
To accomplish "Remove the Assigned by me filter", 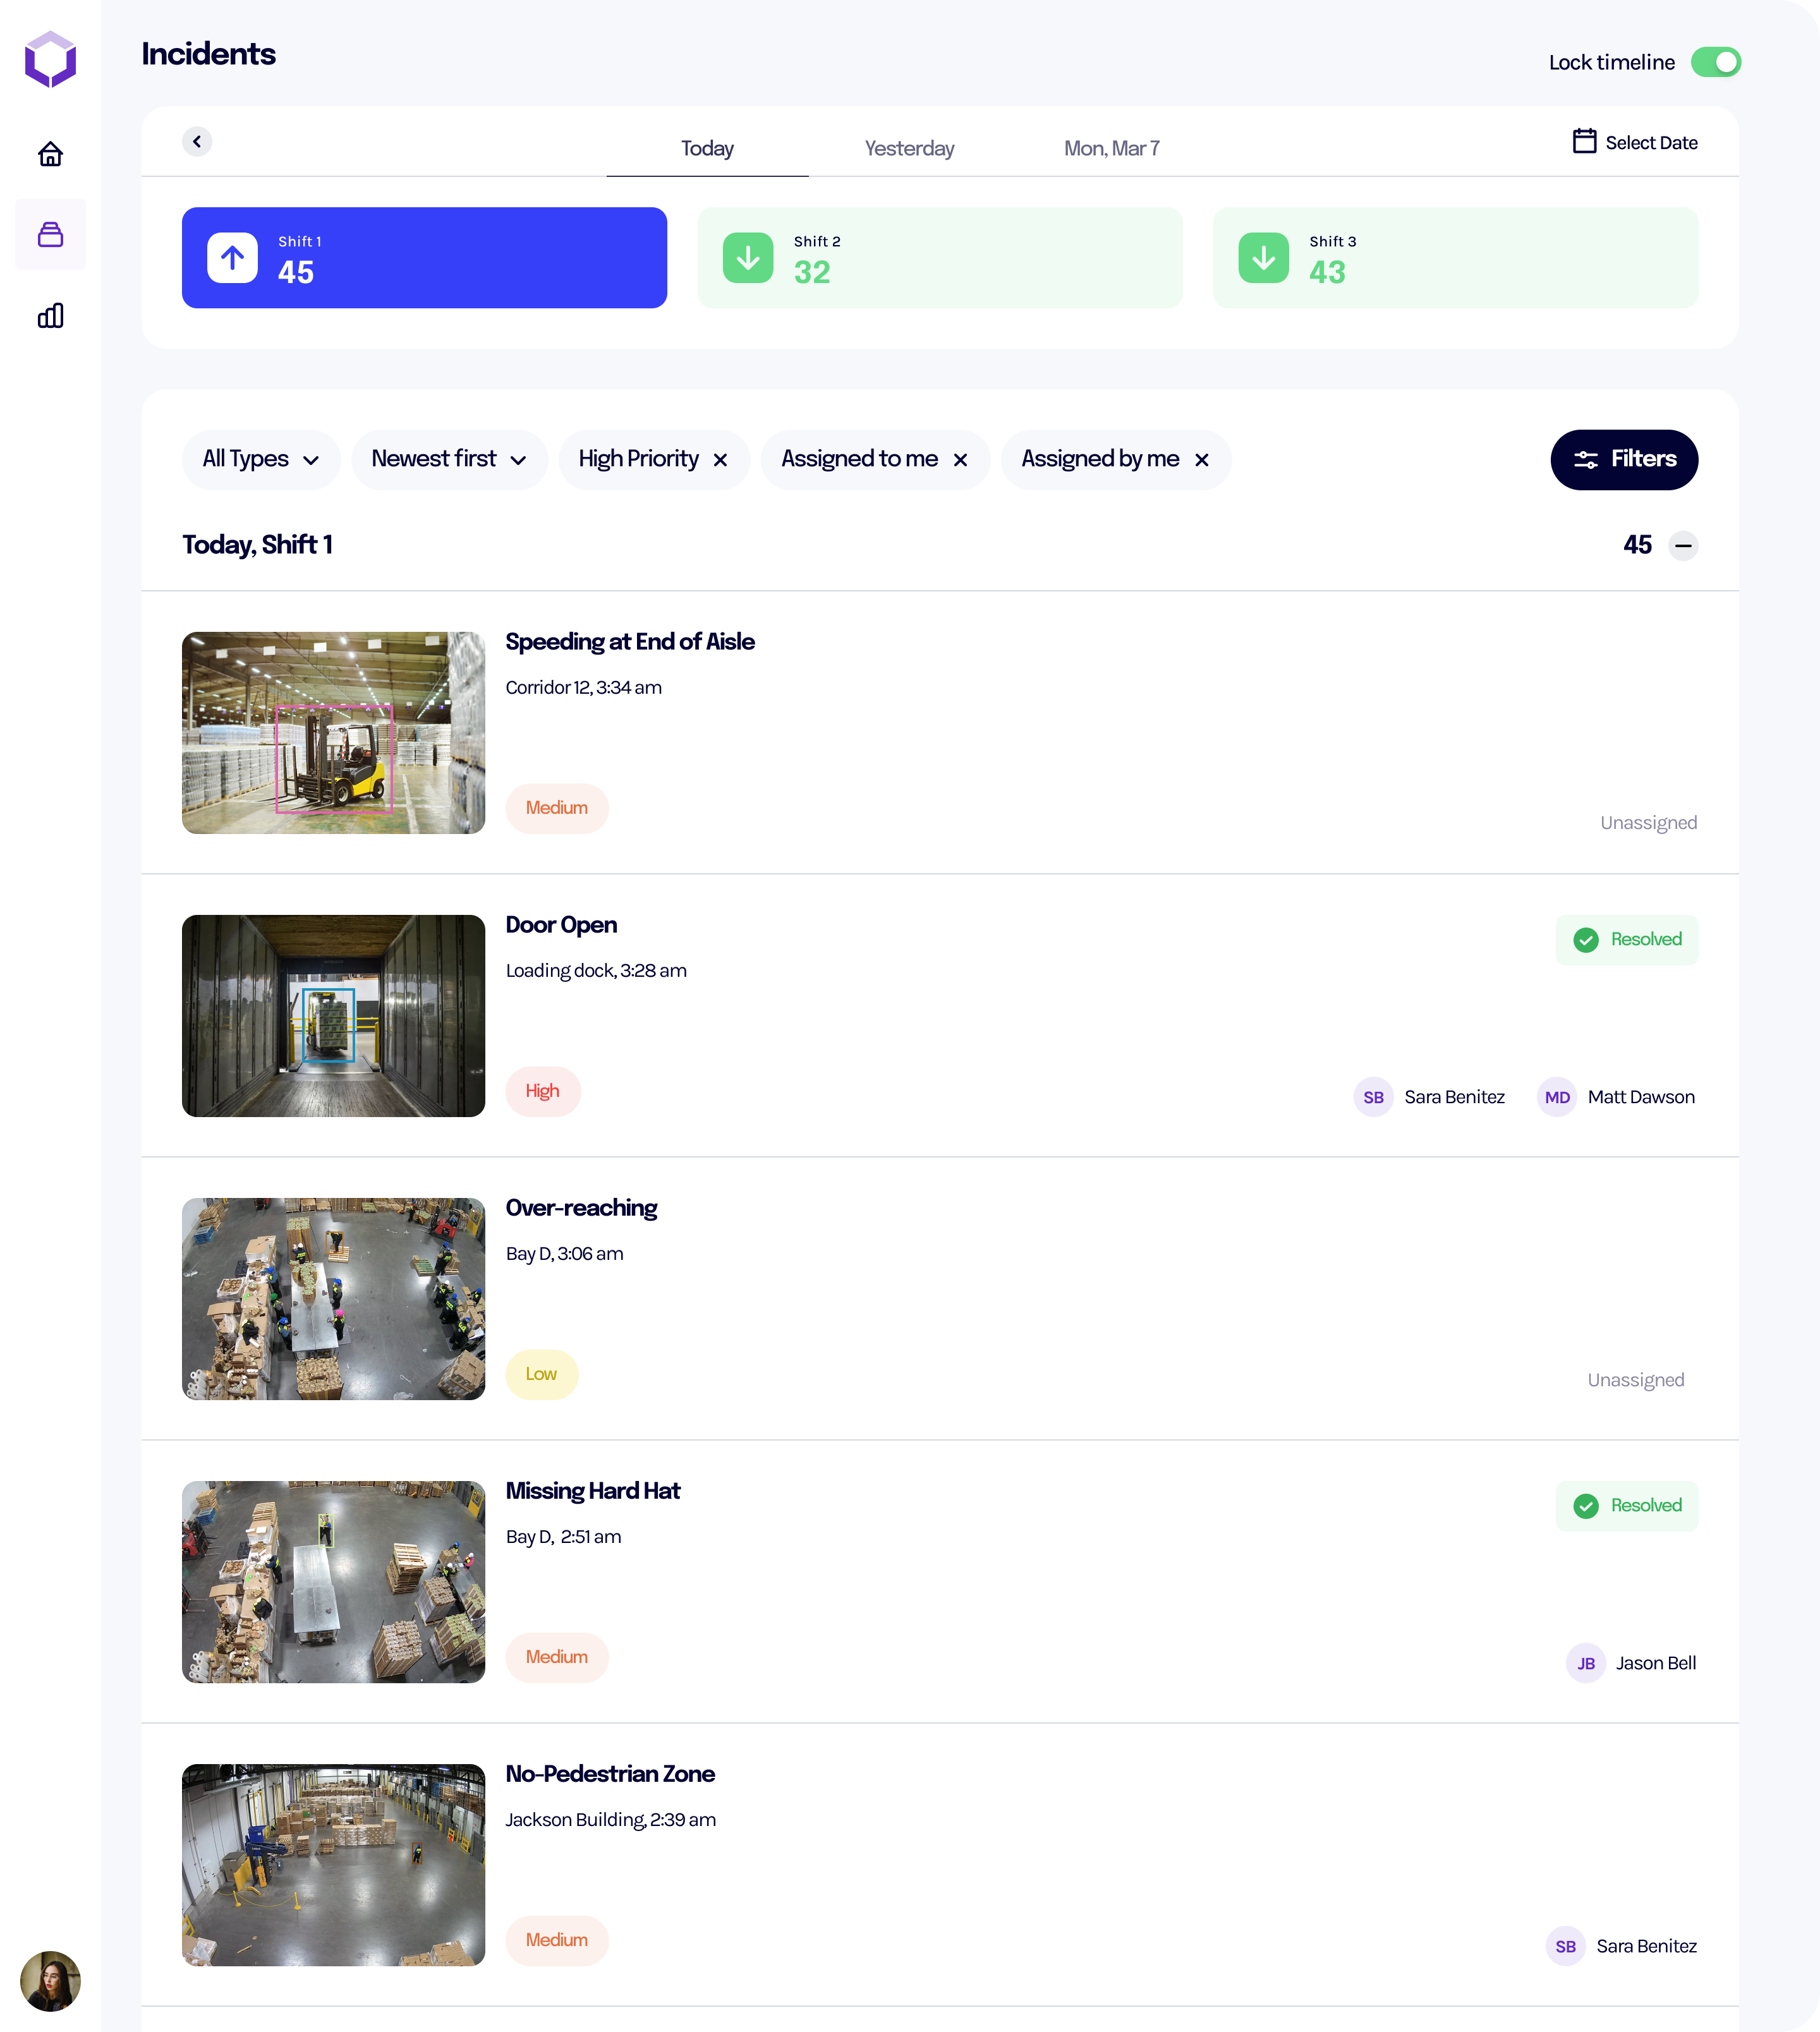I will (1202, 460).
